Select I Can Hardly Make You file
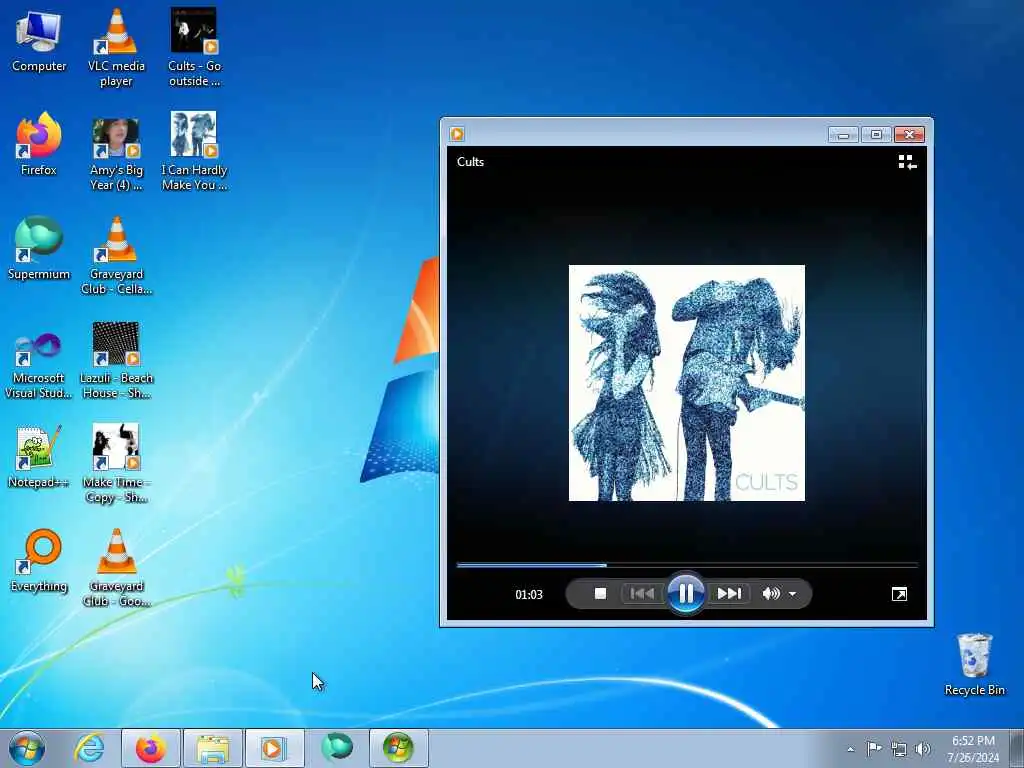Screen dimensions: 1024x768 pyautogui.click(x=194, y=152)
